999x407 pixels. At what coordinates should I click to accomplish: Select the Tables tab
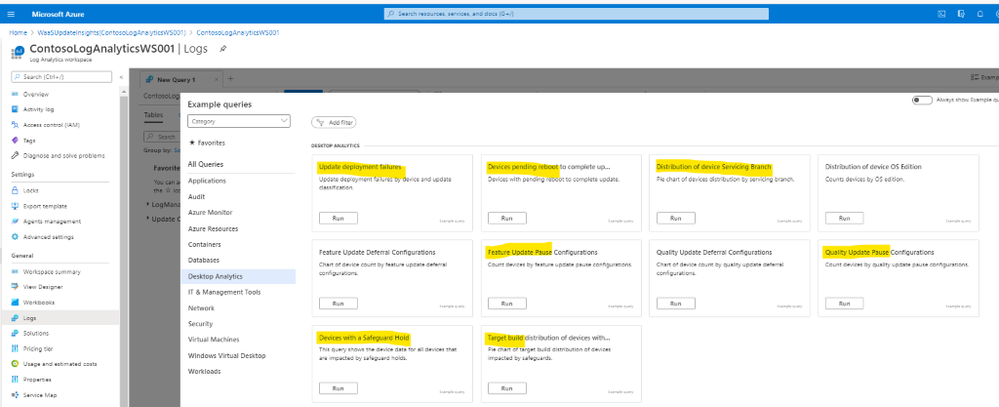point(153,115)
